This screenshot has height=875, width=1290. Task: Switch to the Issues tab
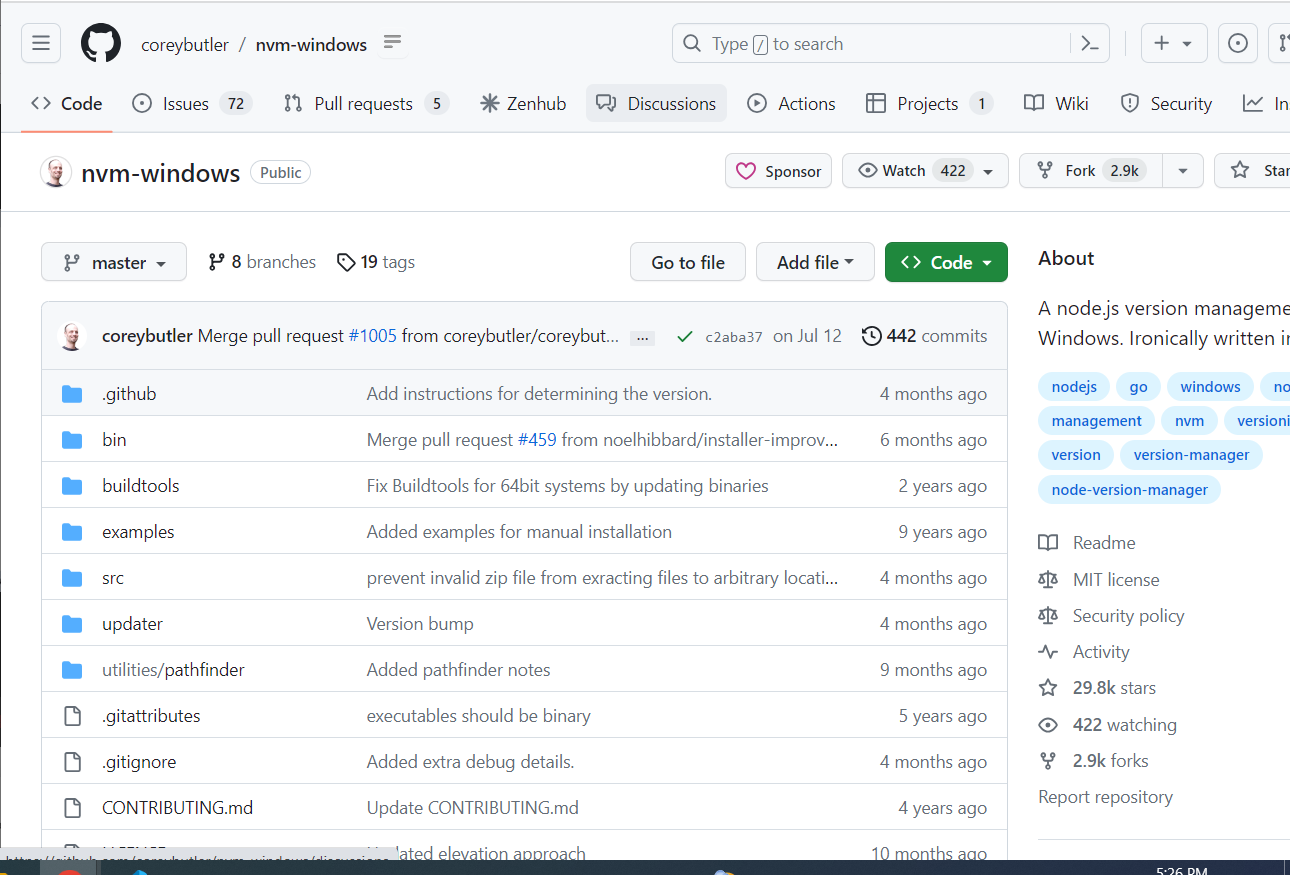click(x=191, y=103)
